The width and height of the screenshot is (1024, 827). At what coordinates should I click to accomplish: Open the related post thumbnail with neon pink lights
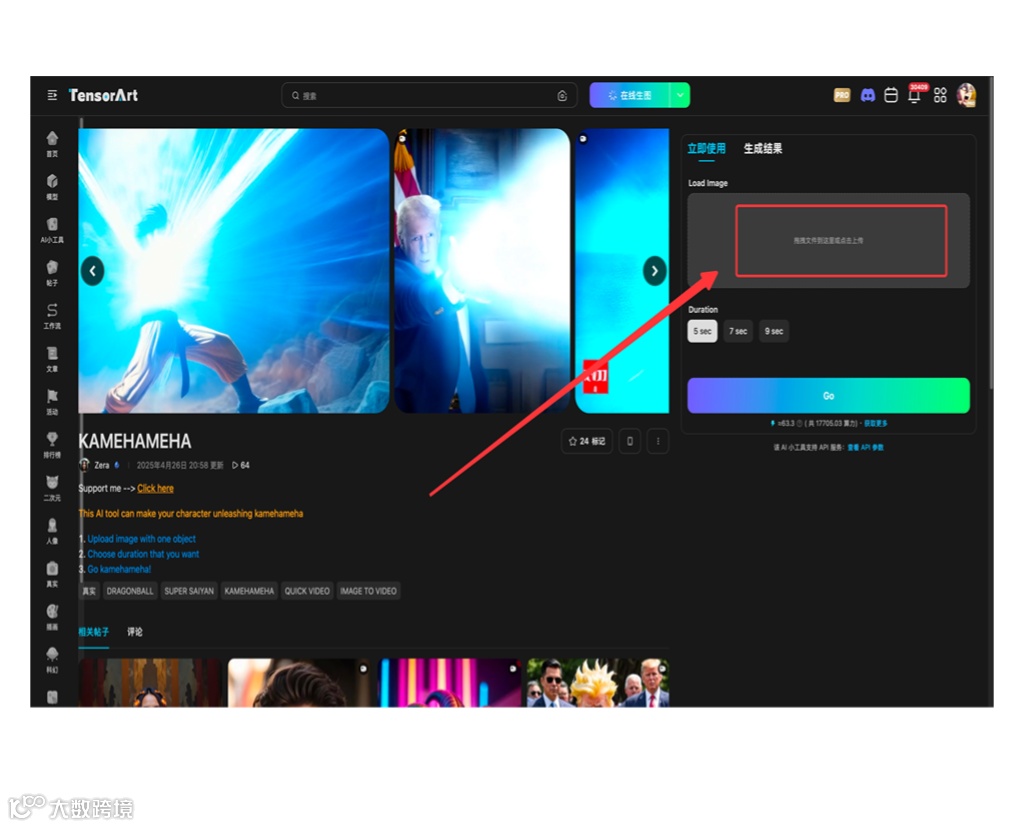[x=449, y=683]
